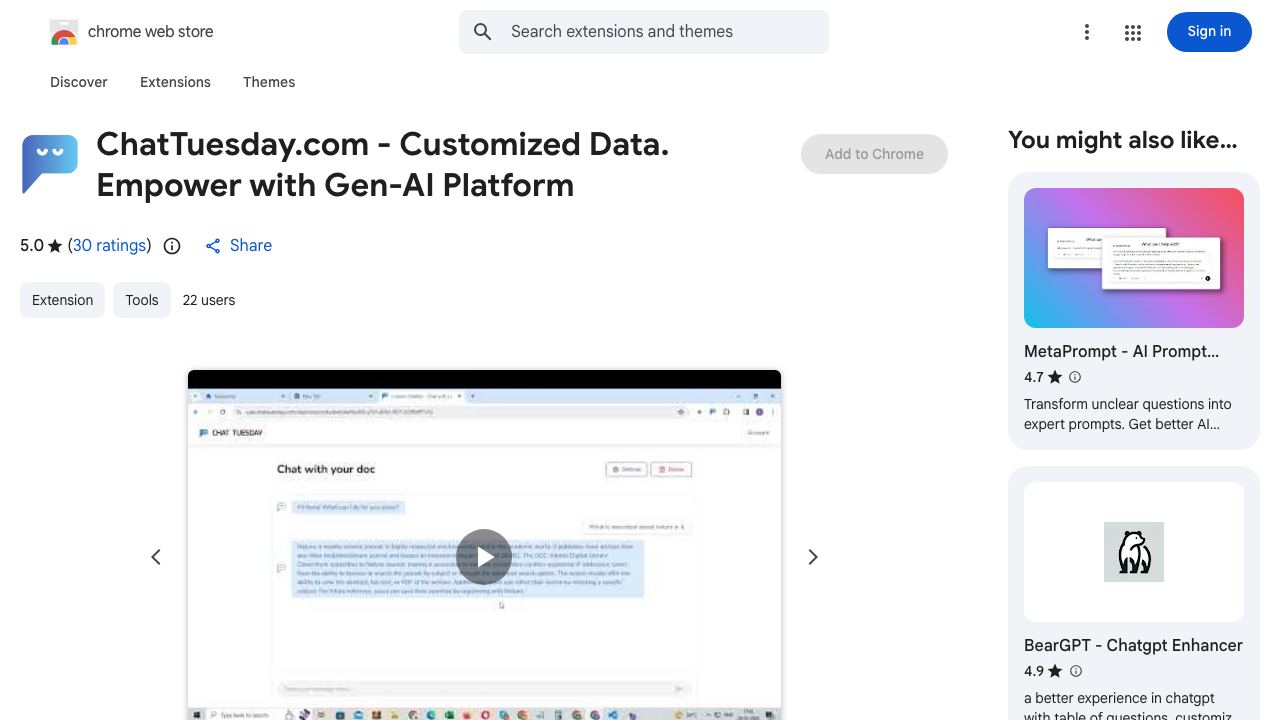Open the 30 ratings link
The width and height of the screenshot is (1280, 720).
pos(110,245)
